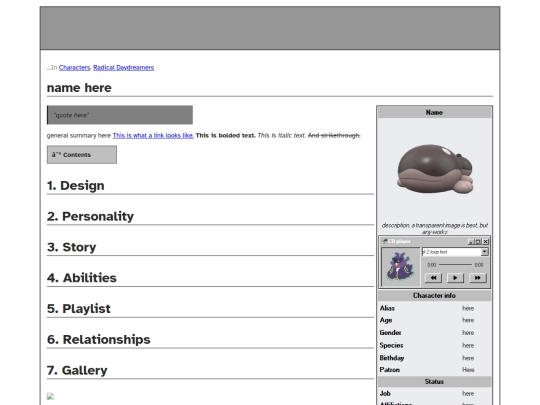Close the CD player widget

[x=485, y=241]
